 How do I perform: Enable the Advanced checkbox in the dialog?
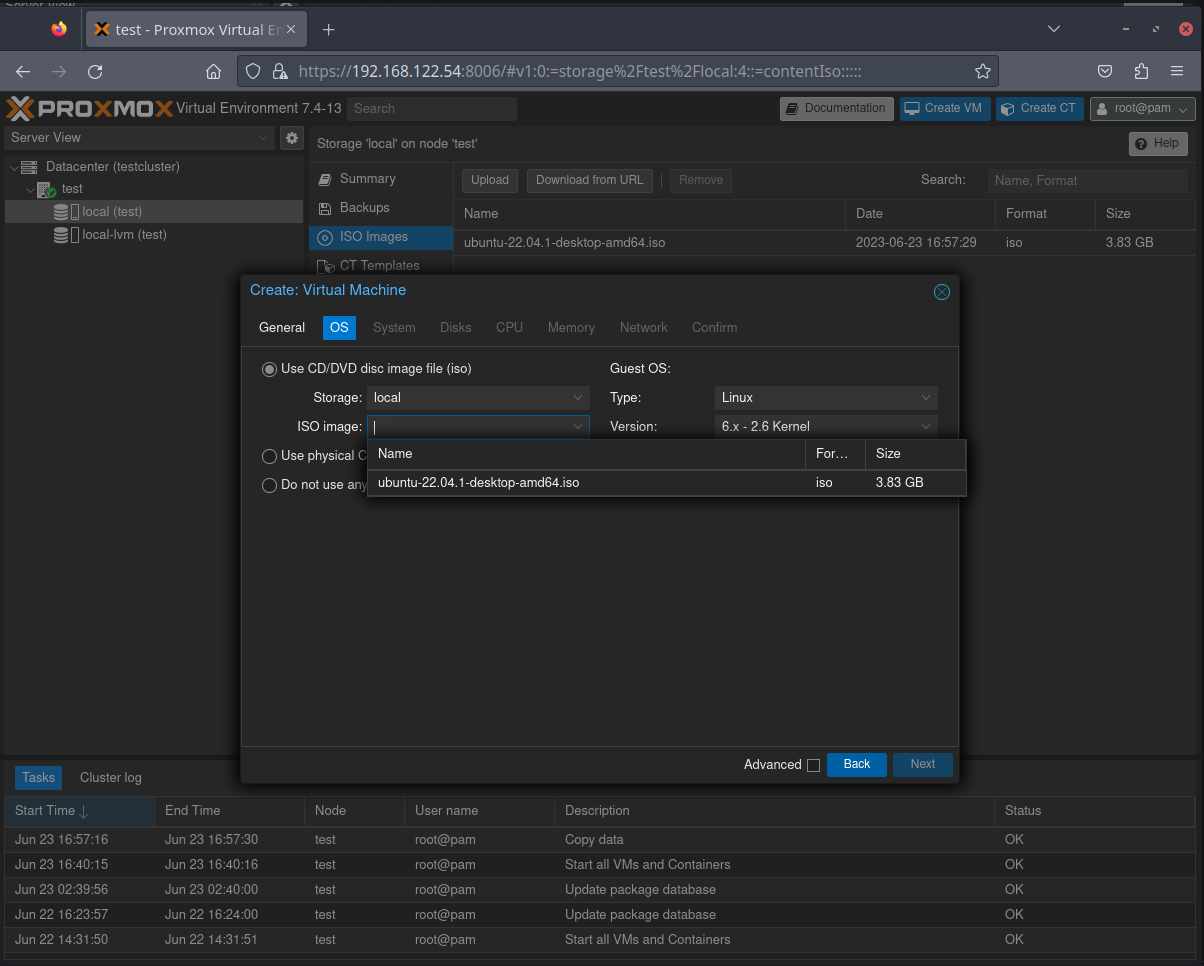(x=814, y=764)
